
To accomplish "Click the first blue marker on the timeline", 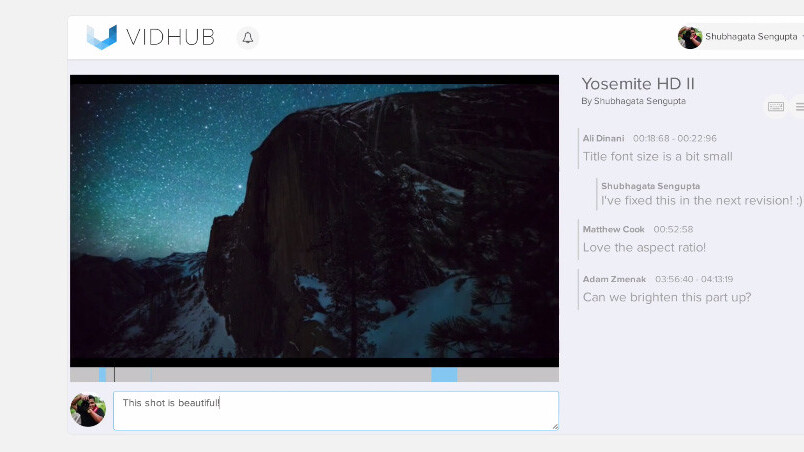I will click(102, 375).
